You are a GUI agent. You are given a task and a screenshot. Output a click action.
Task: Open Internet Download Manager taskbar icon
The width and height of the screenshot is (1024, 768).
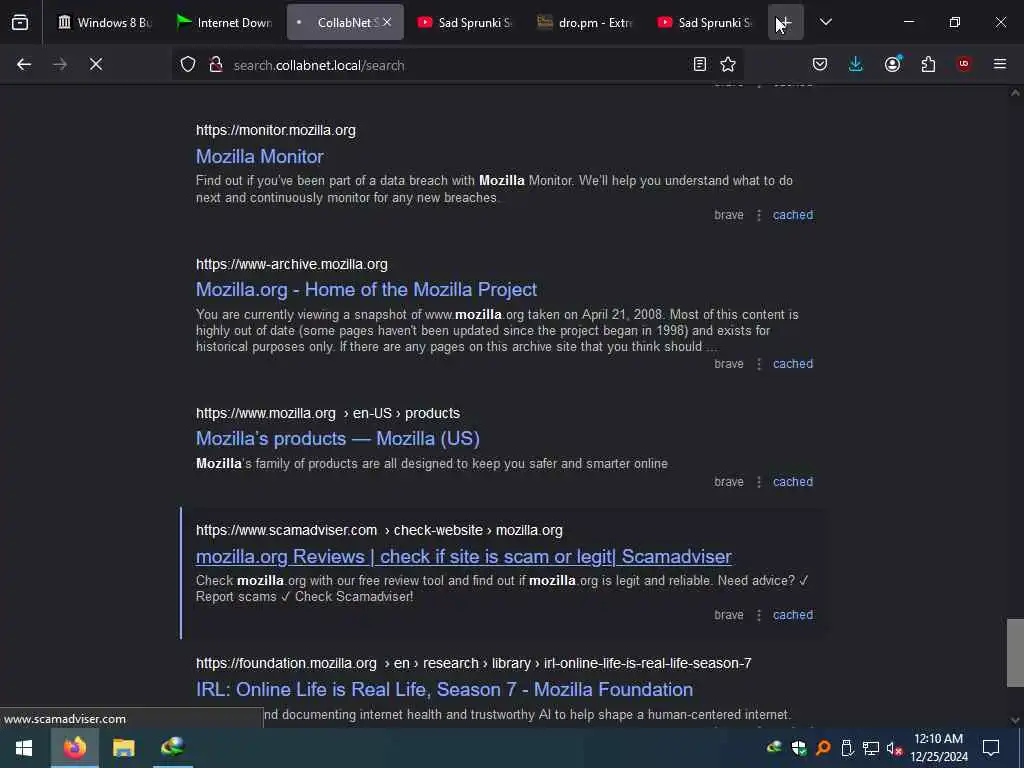pos(172,748)
